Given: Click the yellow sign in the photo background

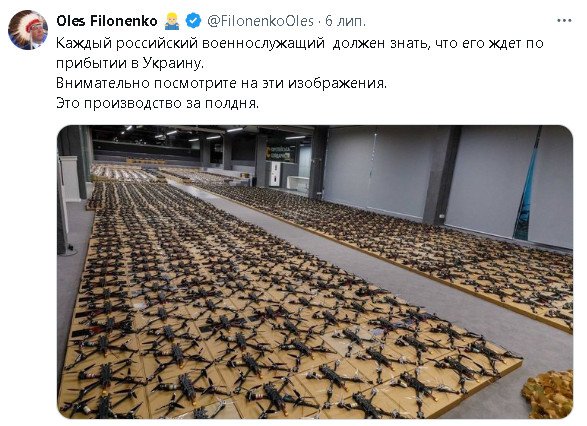Looking at the screenshot, I should (280, 153).
